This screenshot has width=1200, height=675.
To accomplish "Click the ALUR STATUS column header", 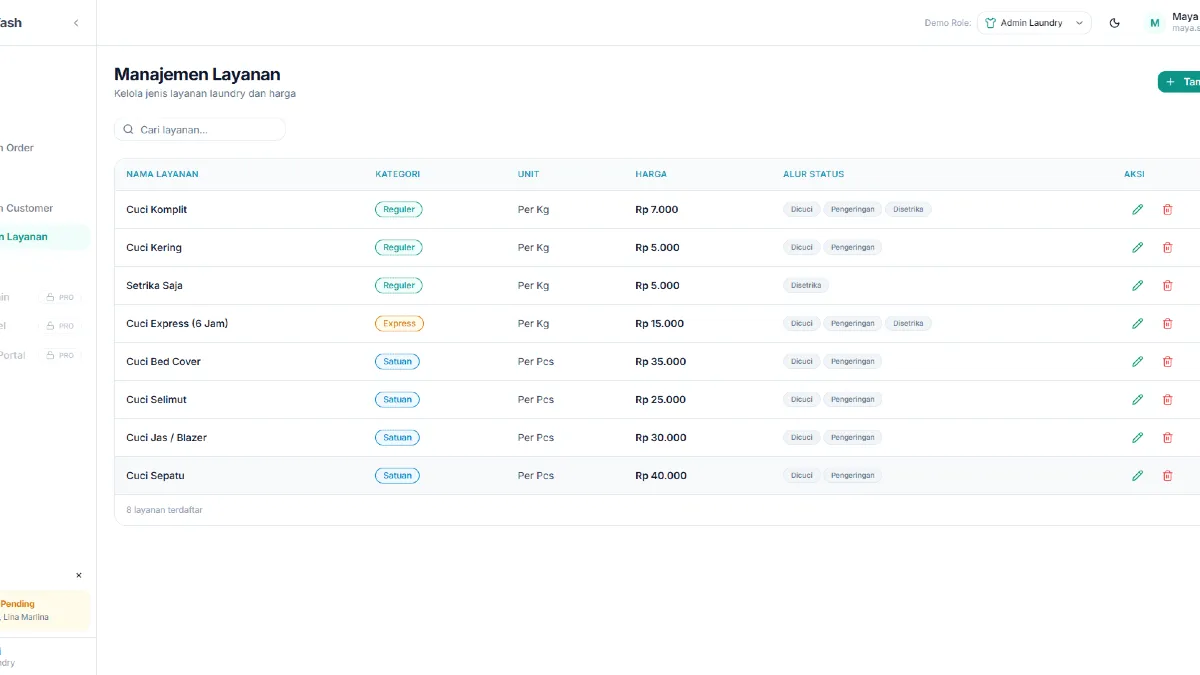I will (x=813, y=174).
